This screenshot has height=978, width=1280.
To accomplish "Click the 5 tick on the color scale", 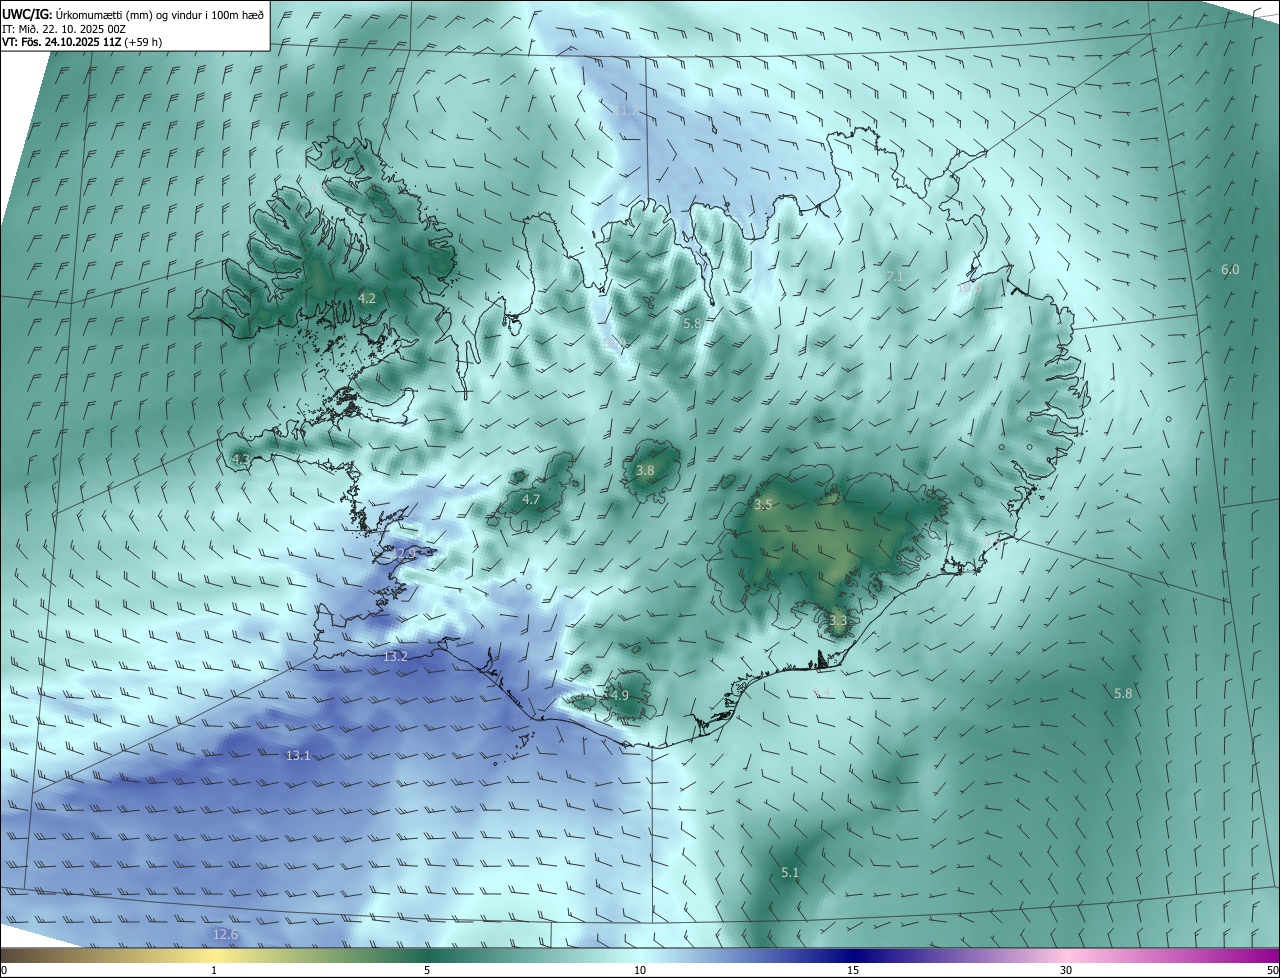I will 427,970.
